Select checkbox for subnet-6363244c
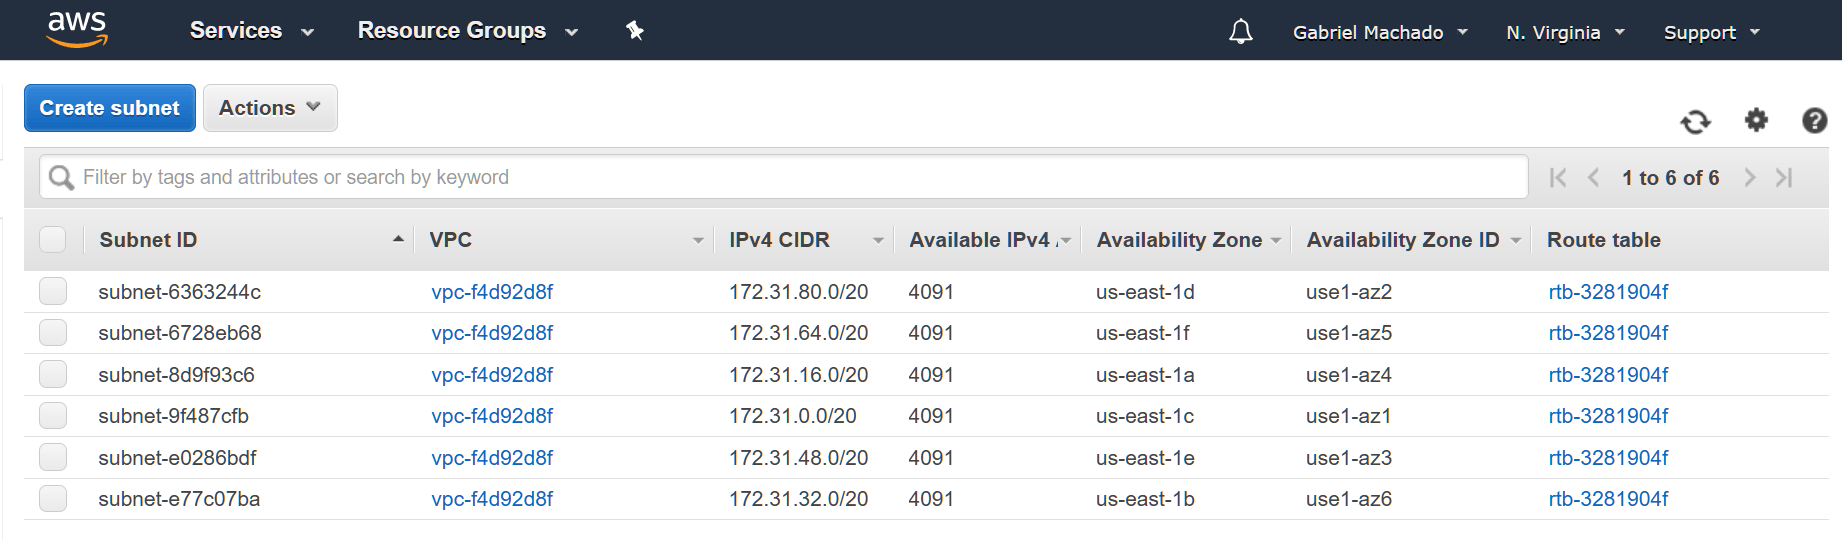This screenshot has height=541, width=1842. [x=53, y=292]
